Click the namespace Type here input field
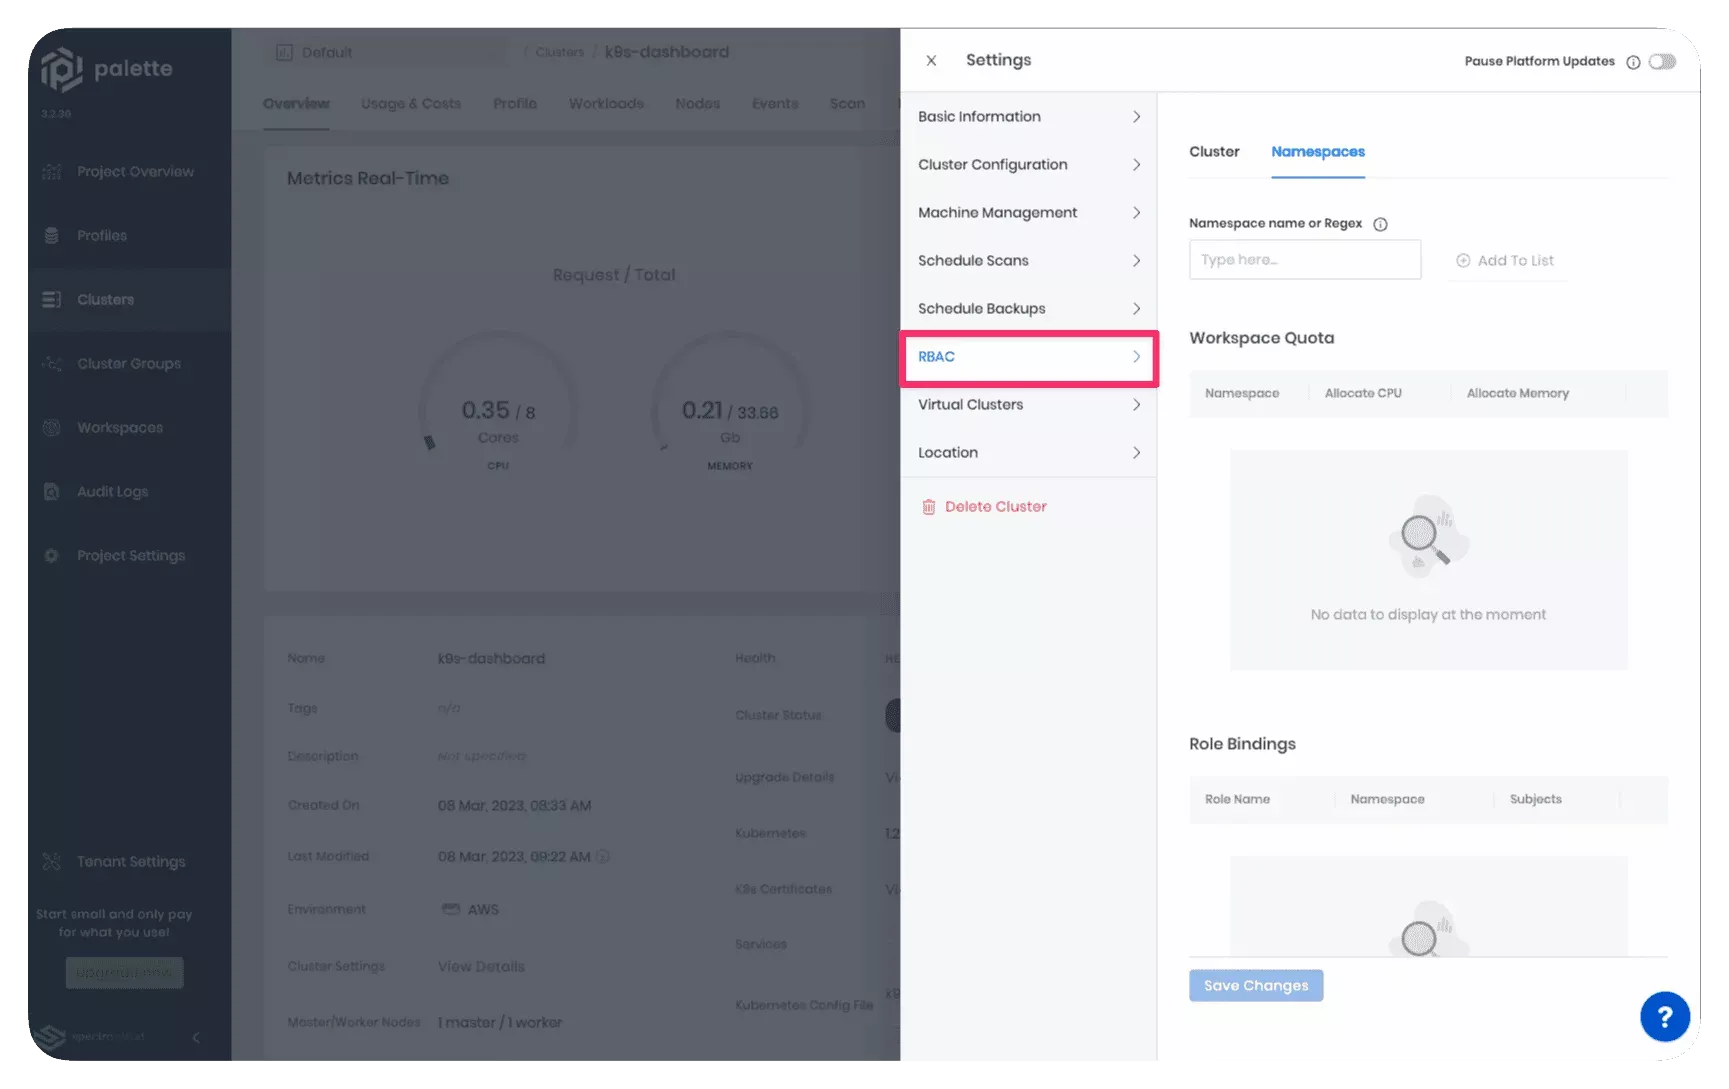The height and width of the screenshot is (1089, 1729). click(1304, 259)
